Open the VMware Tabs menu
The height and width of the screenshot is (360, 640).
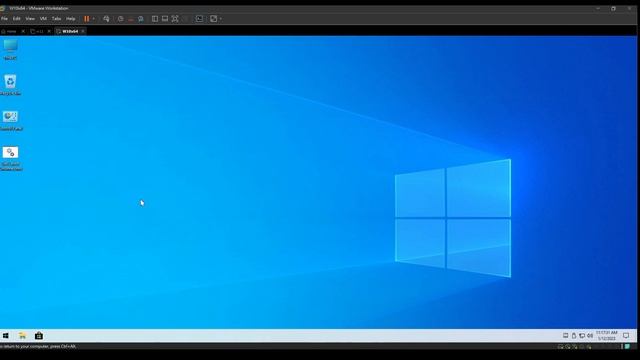56,19
